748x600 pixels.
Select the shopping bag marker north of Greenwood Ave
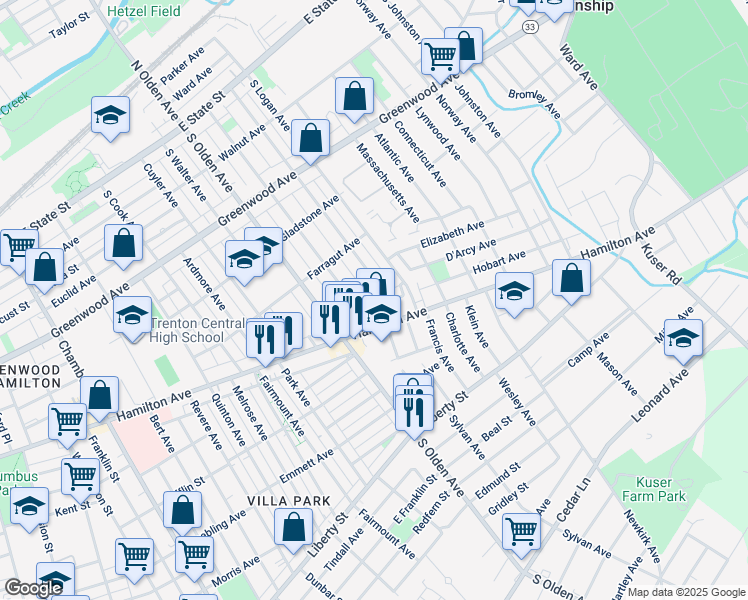click(x=354, y=98)
